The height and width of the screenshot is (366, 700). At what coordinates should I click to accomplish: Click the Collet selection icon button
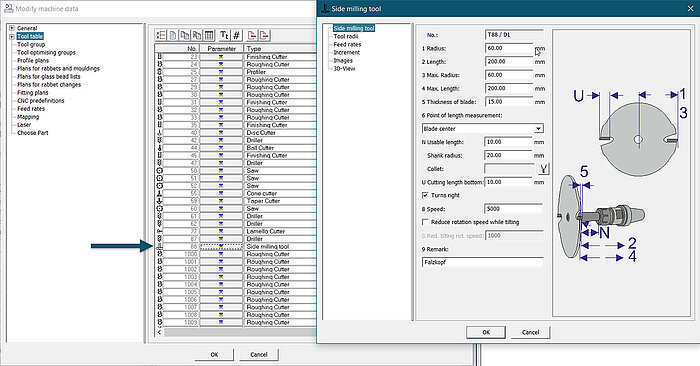click(x=544, y=169)
